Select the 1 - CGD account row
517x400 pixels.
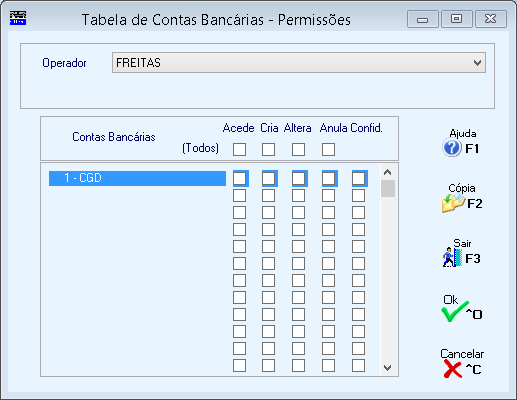point(137,178)
